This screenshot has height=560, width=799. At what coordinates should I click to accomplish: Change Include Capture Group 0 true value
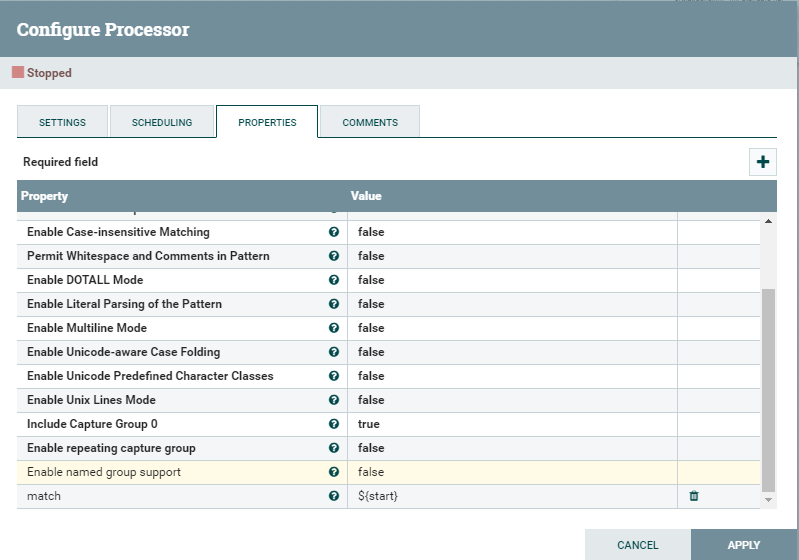(x=510, y=424)
